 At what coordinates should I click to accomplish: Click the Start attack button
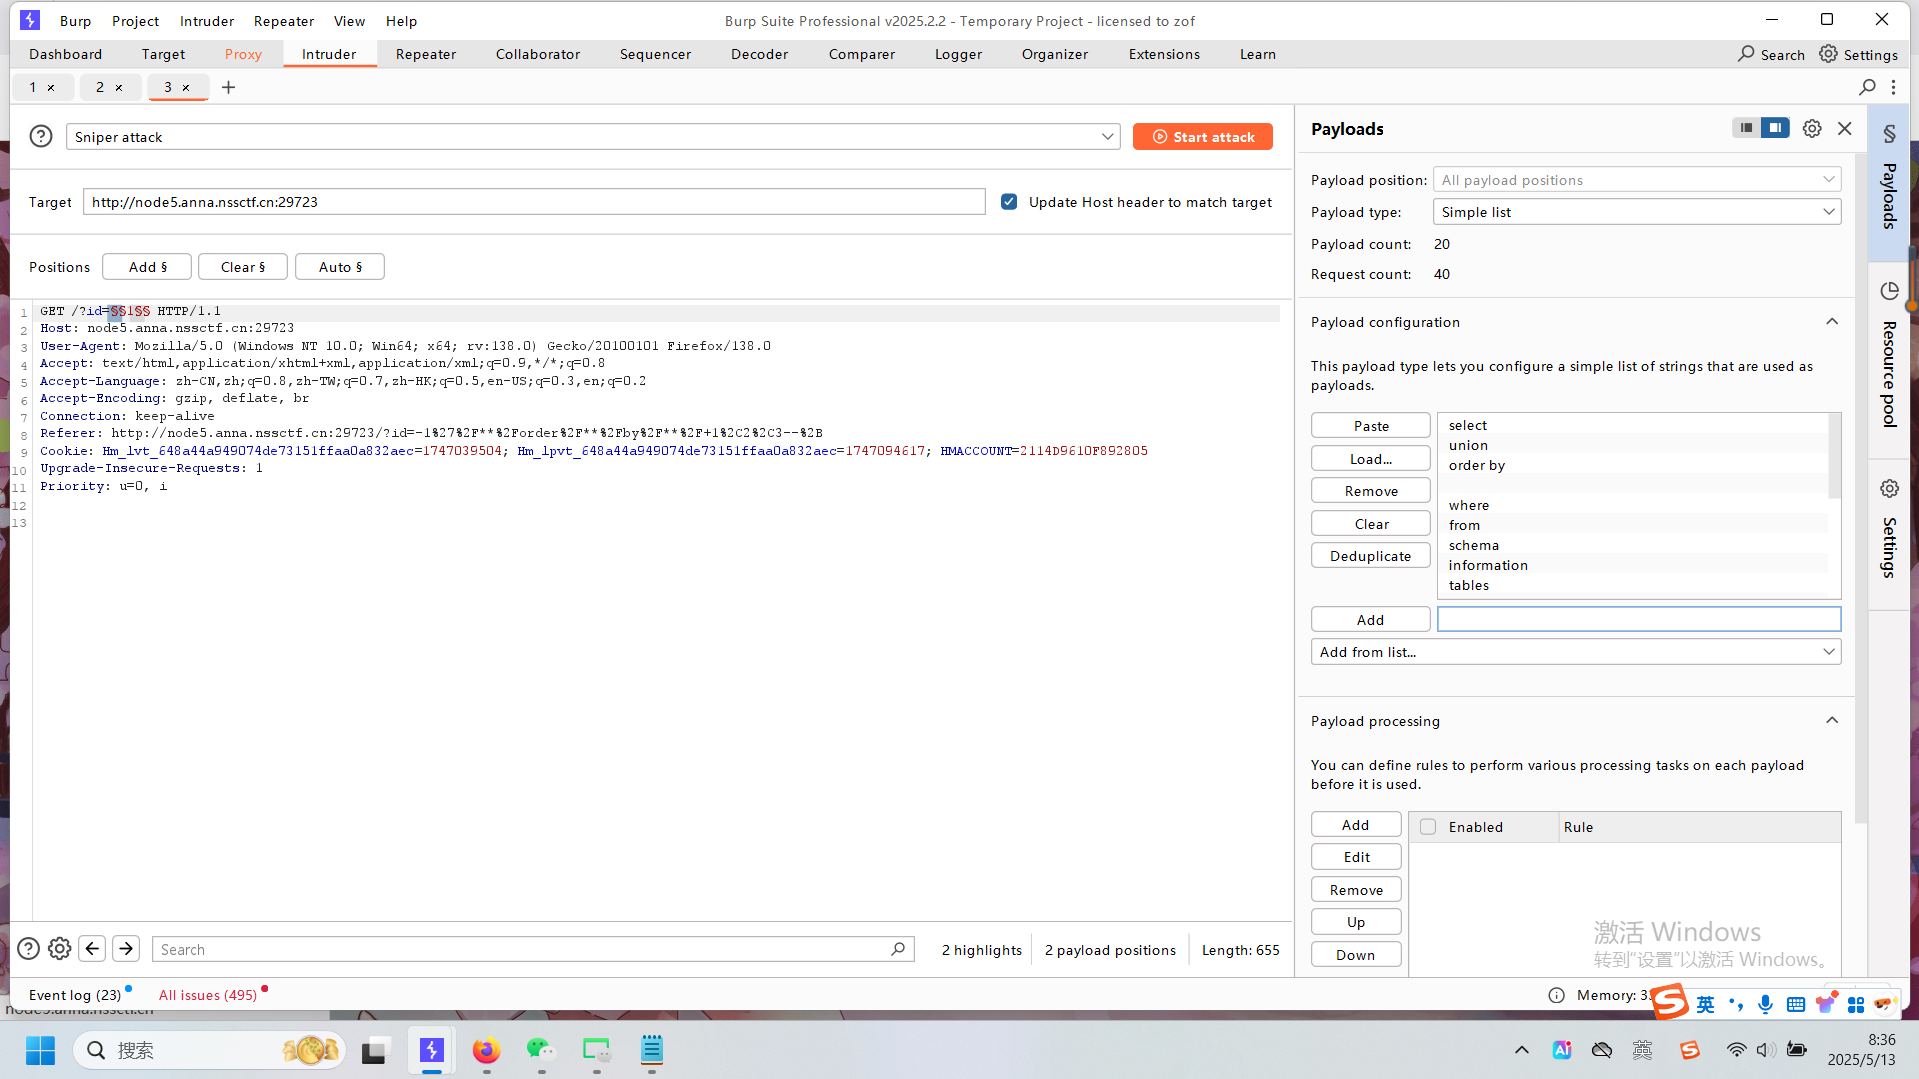click(x=1202, y=137)
